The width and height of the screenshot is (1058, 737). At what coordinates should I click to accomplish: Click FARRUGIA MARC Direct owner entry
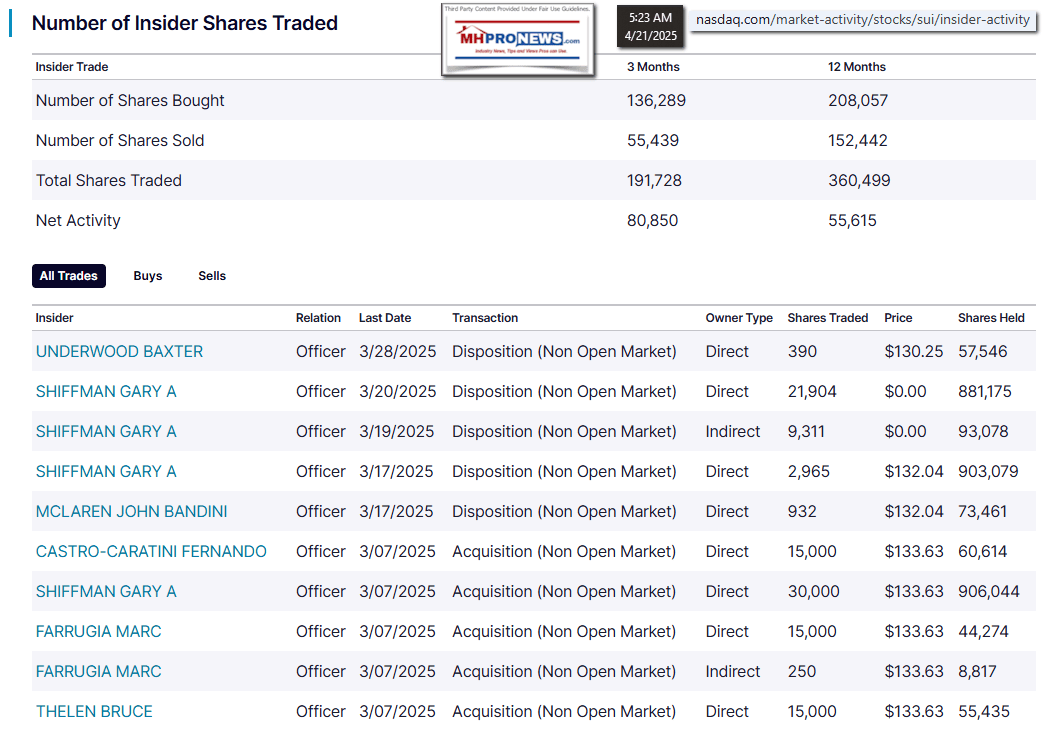(98, 632)
